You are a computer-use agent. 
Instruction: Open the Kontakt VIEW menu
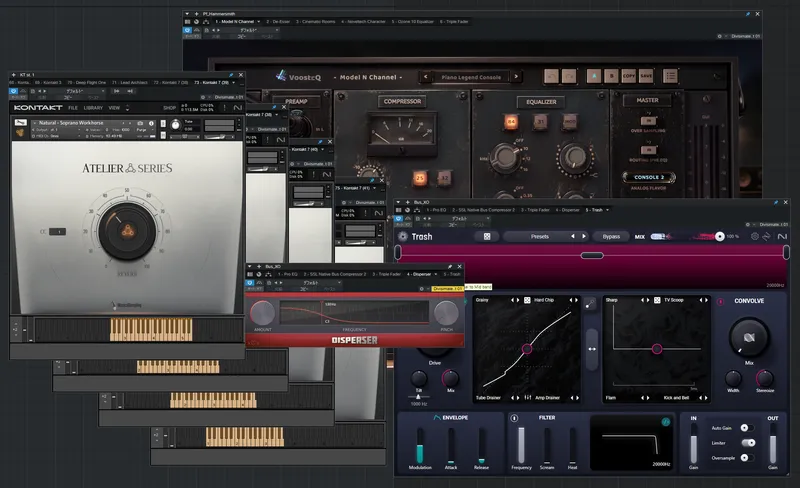coord(114,108)
